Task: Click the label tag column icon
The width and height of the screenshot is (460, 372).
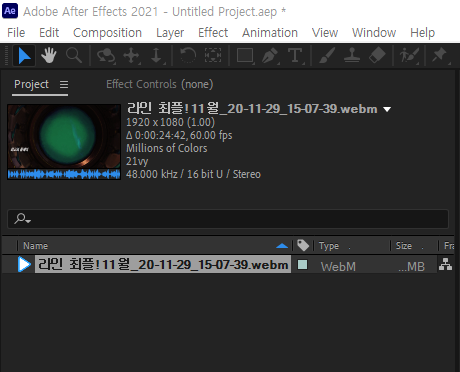Action: coord(303,246)
